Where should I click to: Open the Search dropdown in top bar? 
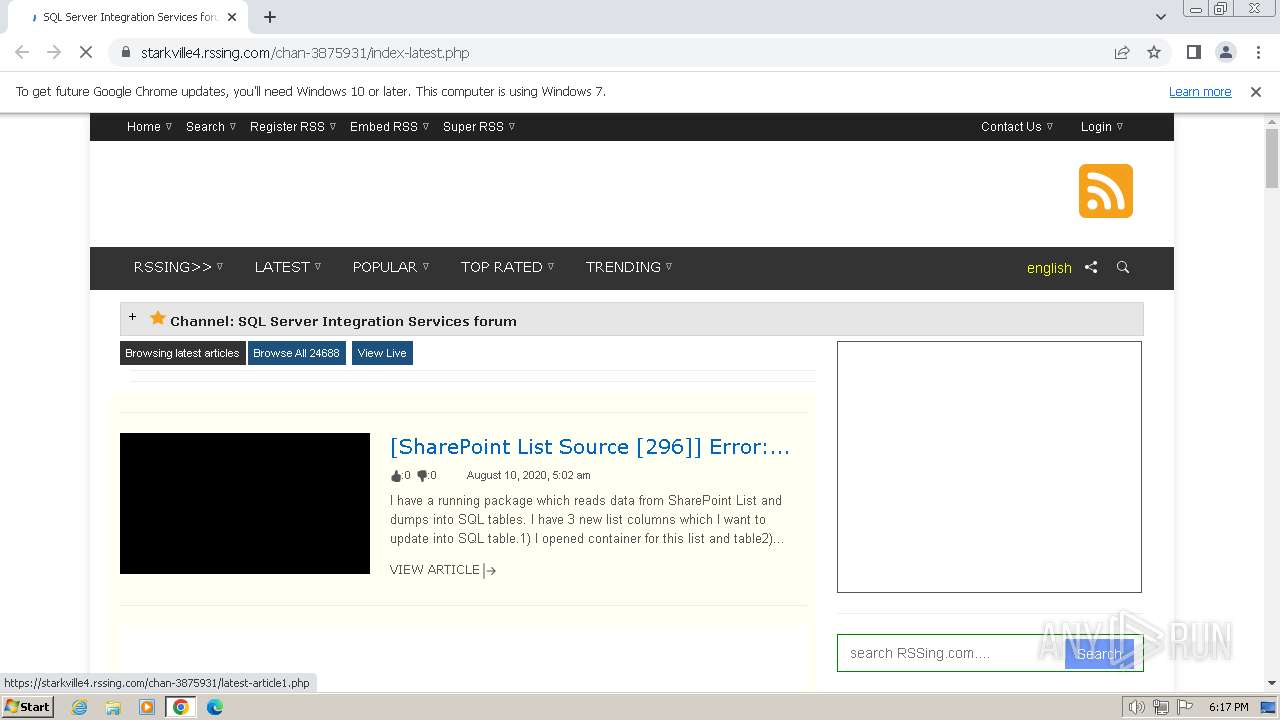[x=211, y=126]
